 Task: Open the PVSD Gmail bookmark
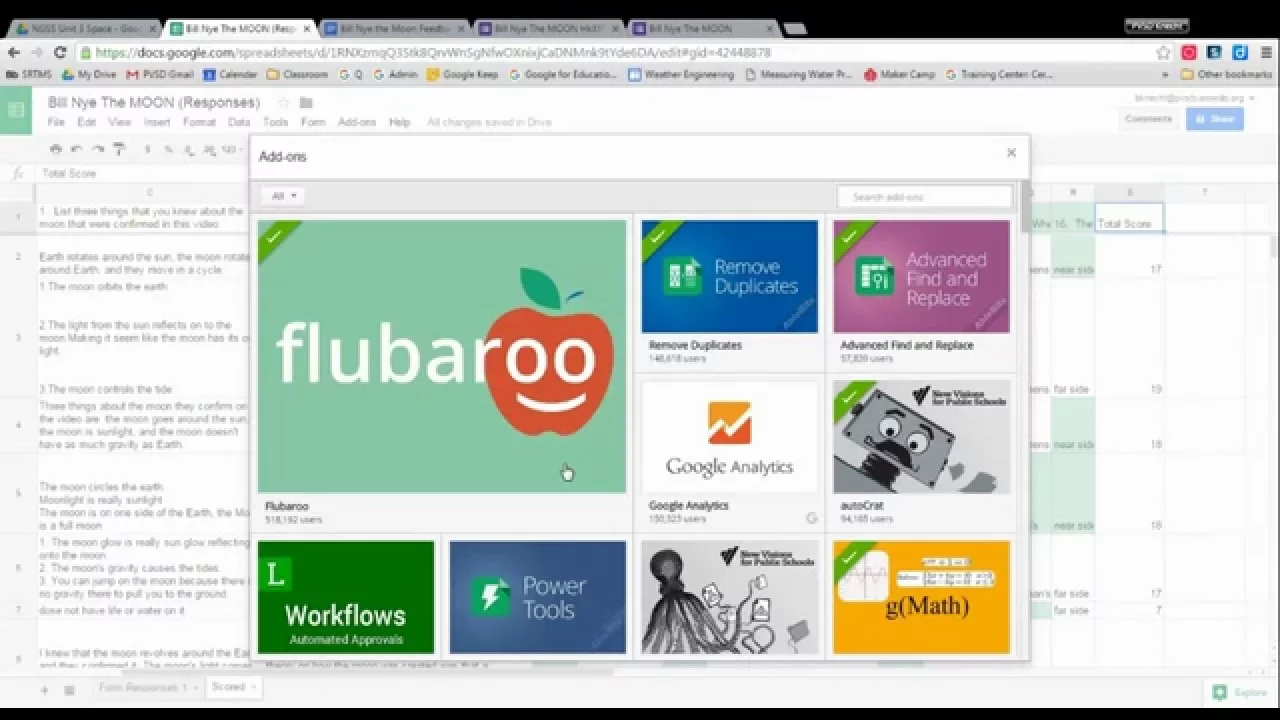pyautogui.click(x=160, y=74)
